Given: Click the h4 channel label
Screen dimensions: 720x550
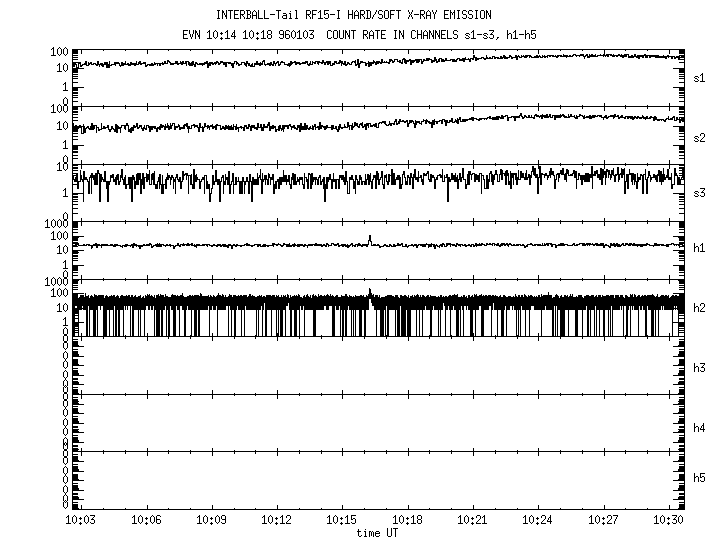Looking at the screenshot, I should click(x=700, y=428).
